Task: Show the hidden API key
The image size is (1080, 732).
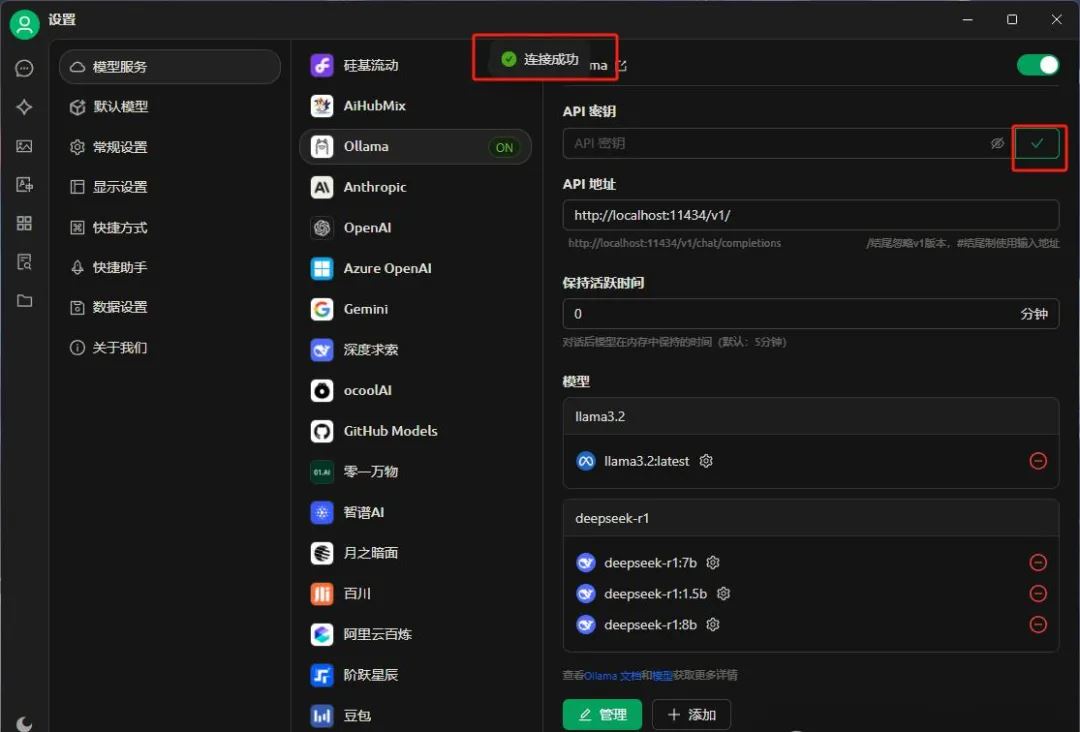Action: [x=997, y=143]
